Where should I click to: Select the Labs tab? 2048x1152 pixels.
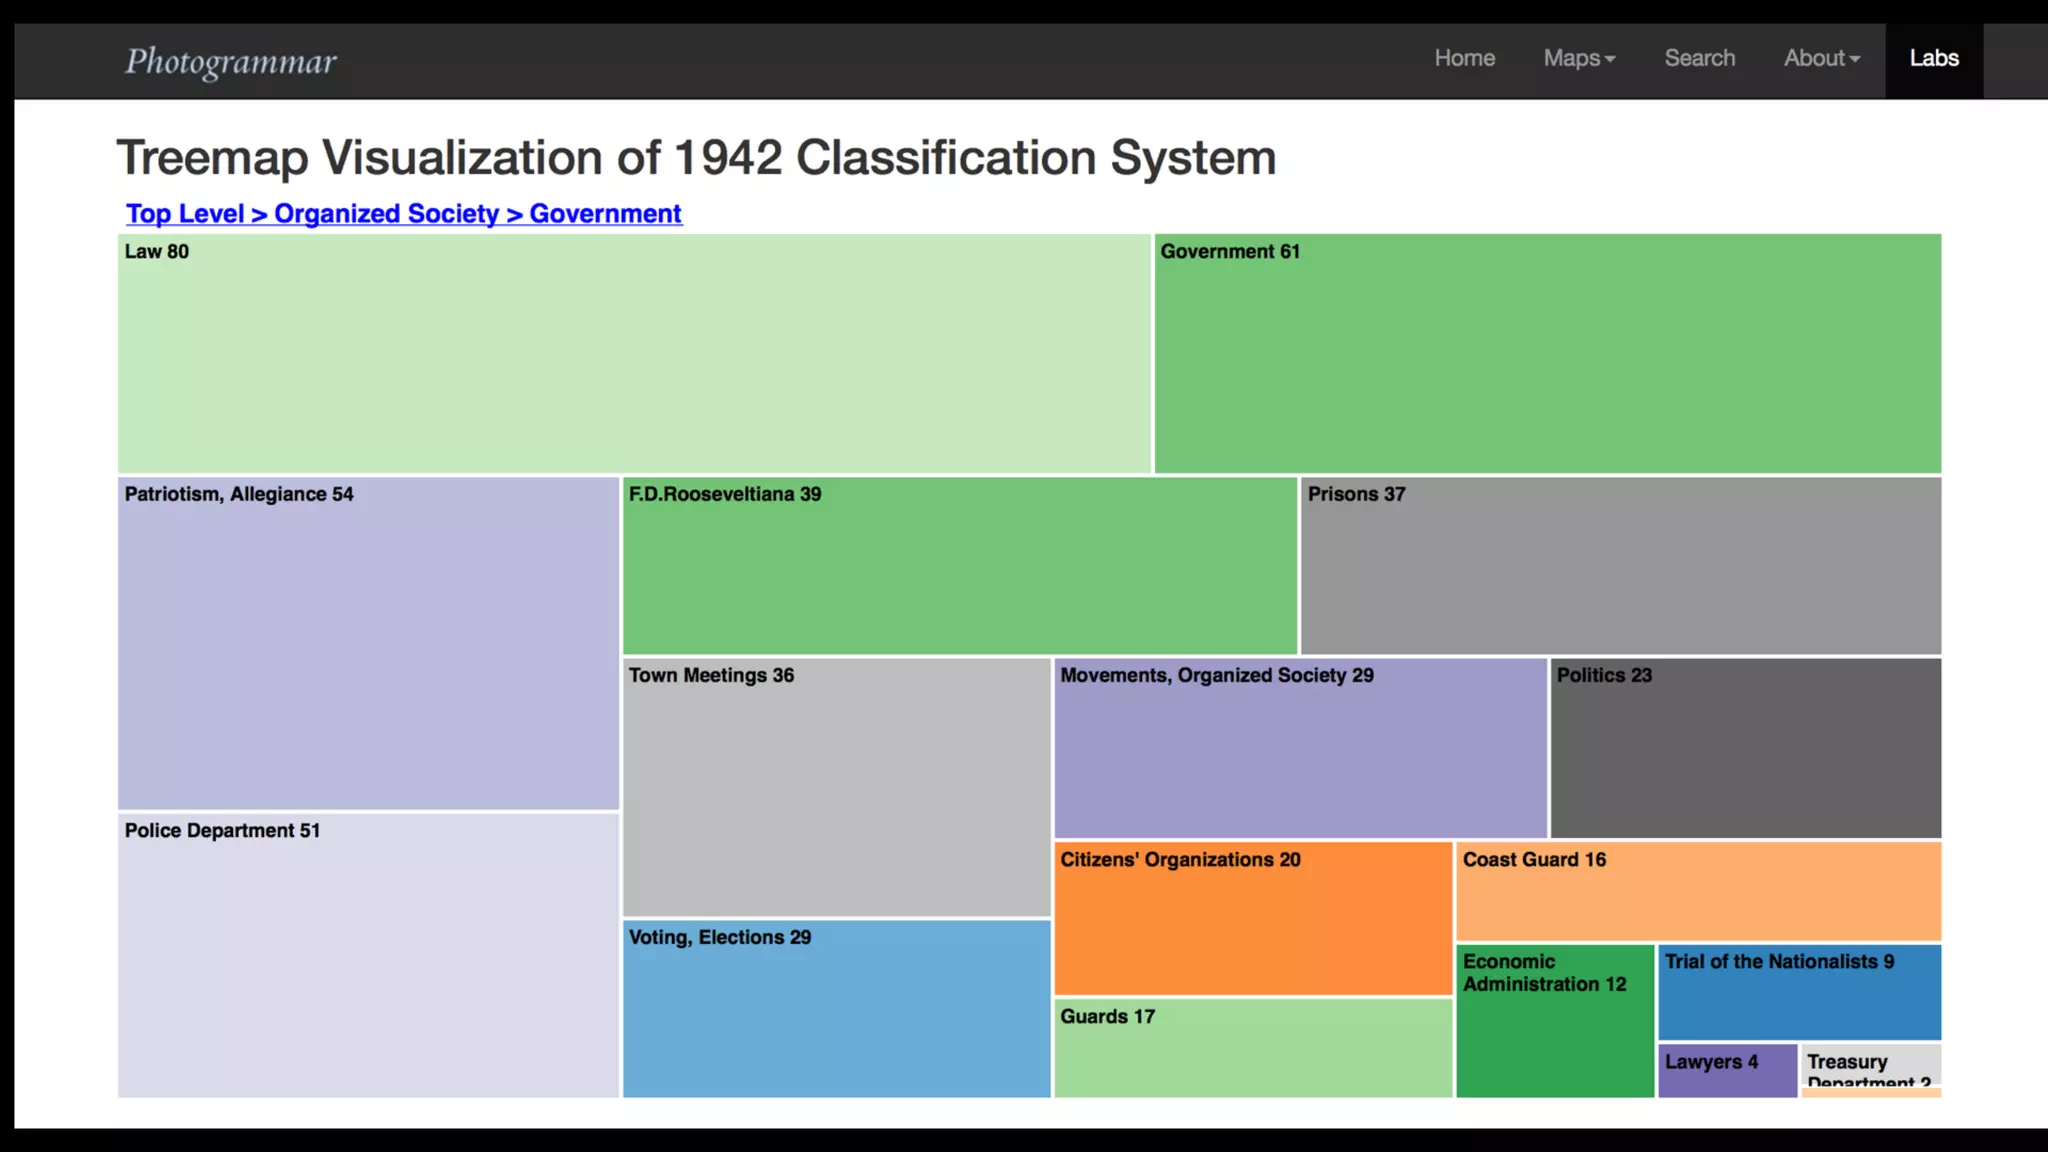(1933, 59)
